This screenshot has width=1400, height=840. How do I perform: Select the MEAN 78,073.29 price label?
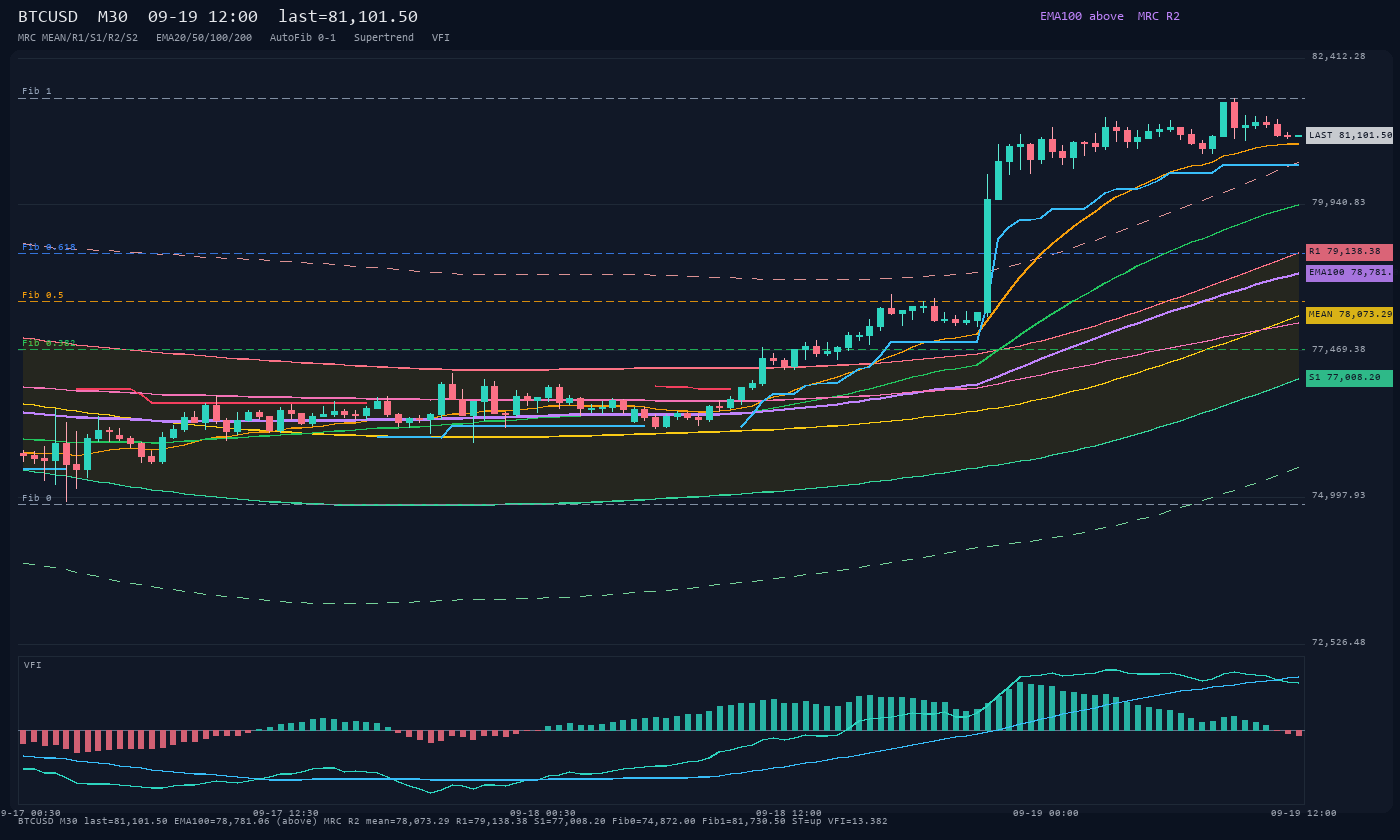coord(1349,315)
